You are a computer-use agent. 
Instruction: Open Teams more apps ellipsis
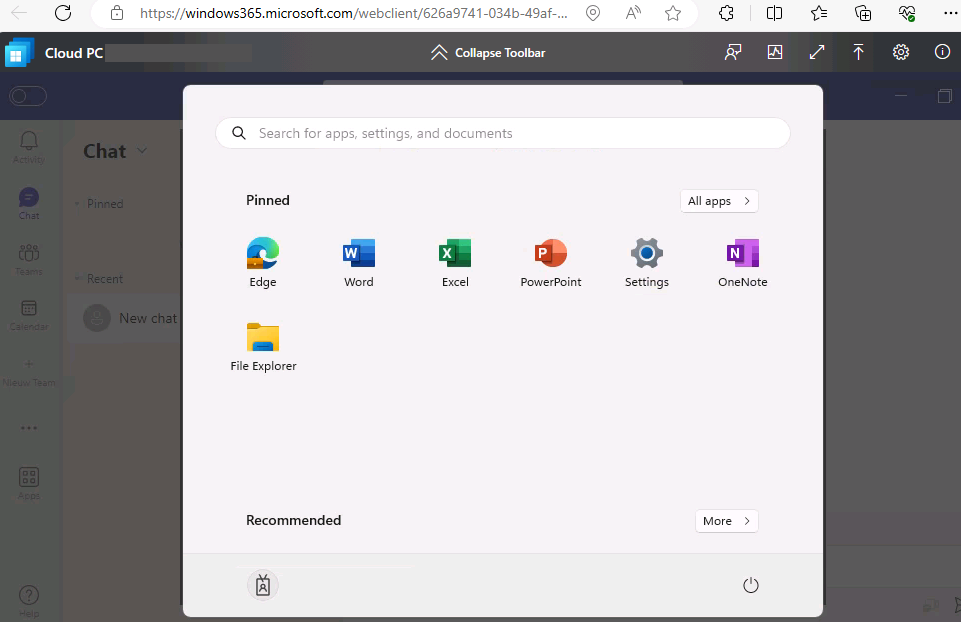point(29,428)
